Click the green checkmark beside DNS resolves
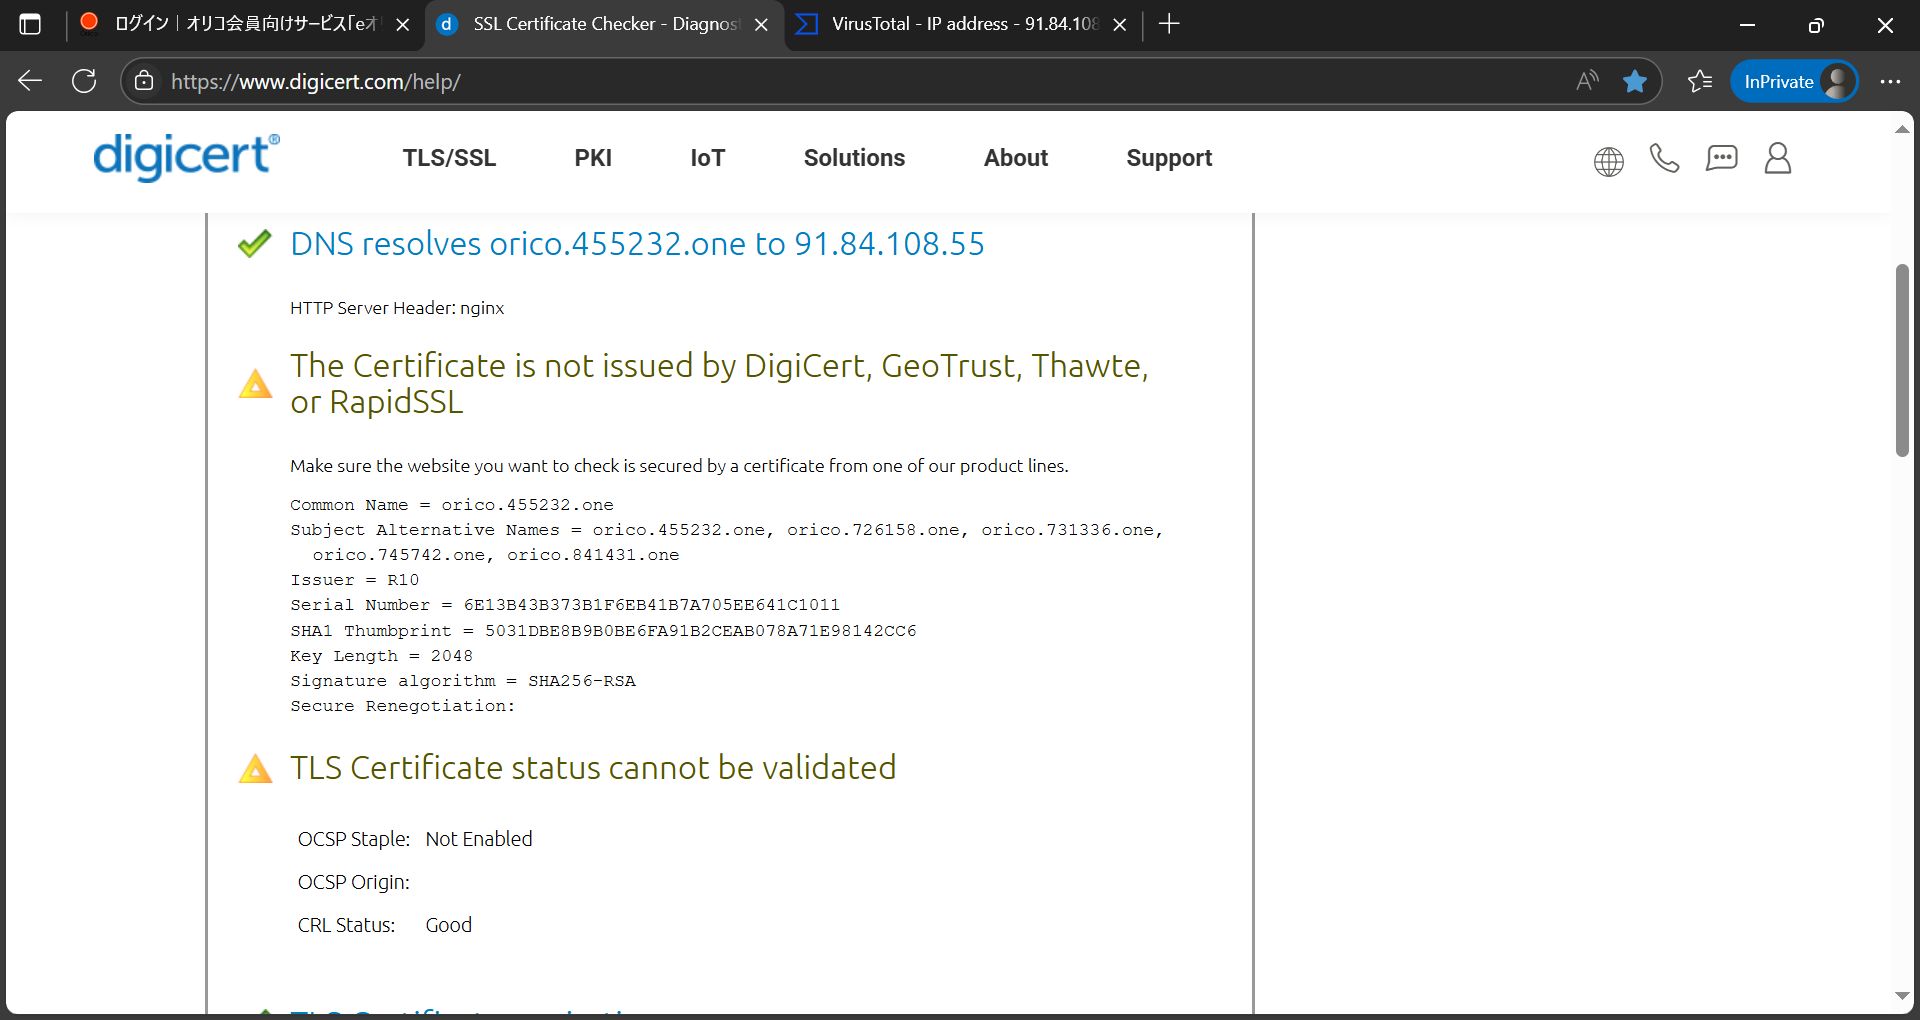The height and width of the screenshot is (1020, 1920). (x=255, y=243)
